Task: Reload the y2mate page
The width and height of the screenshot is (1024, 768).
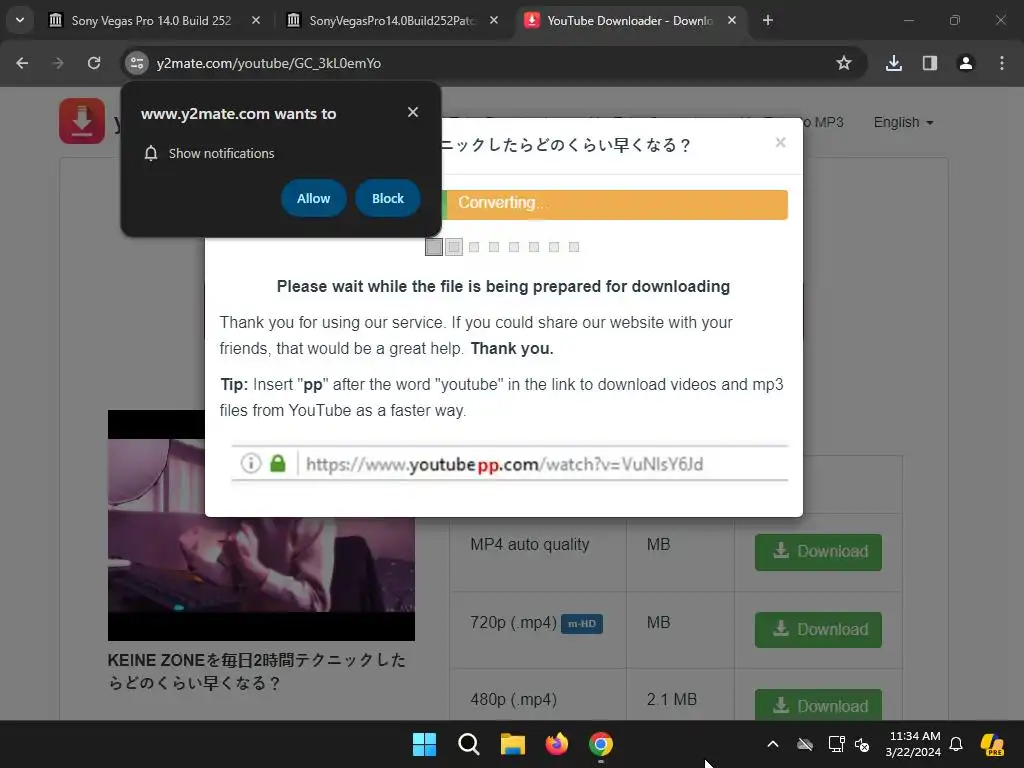Action: 94,63
